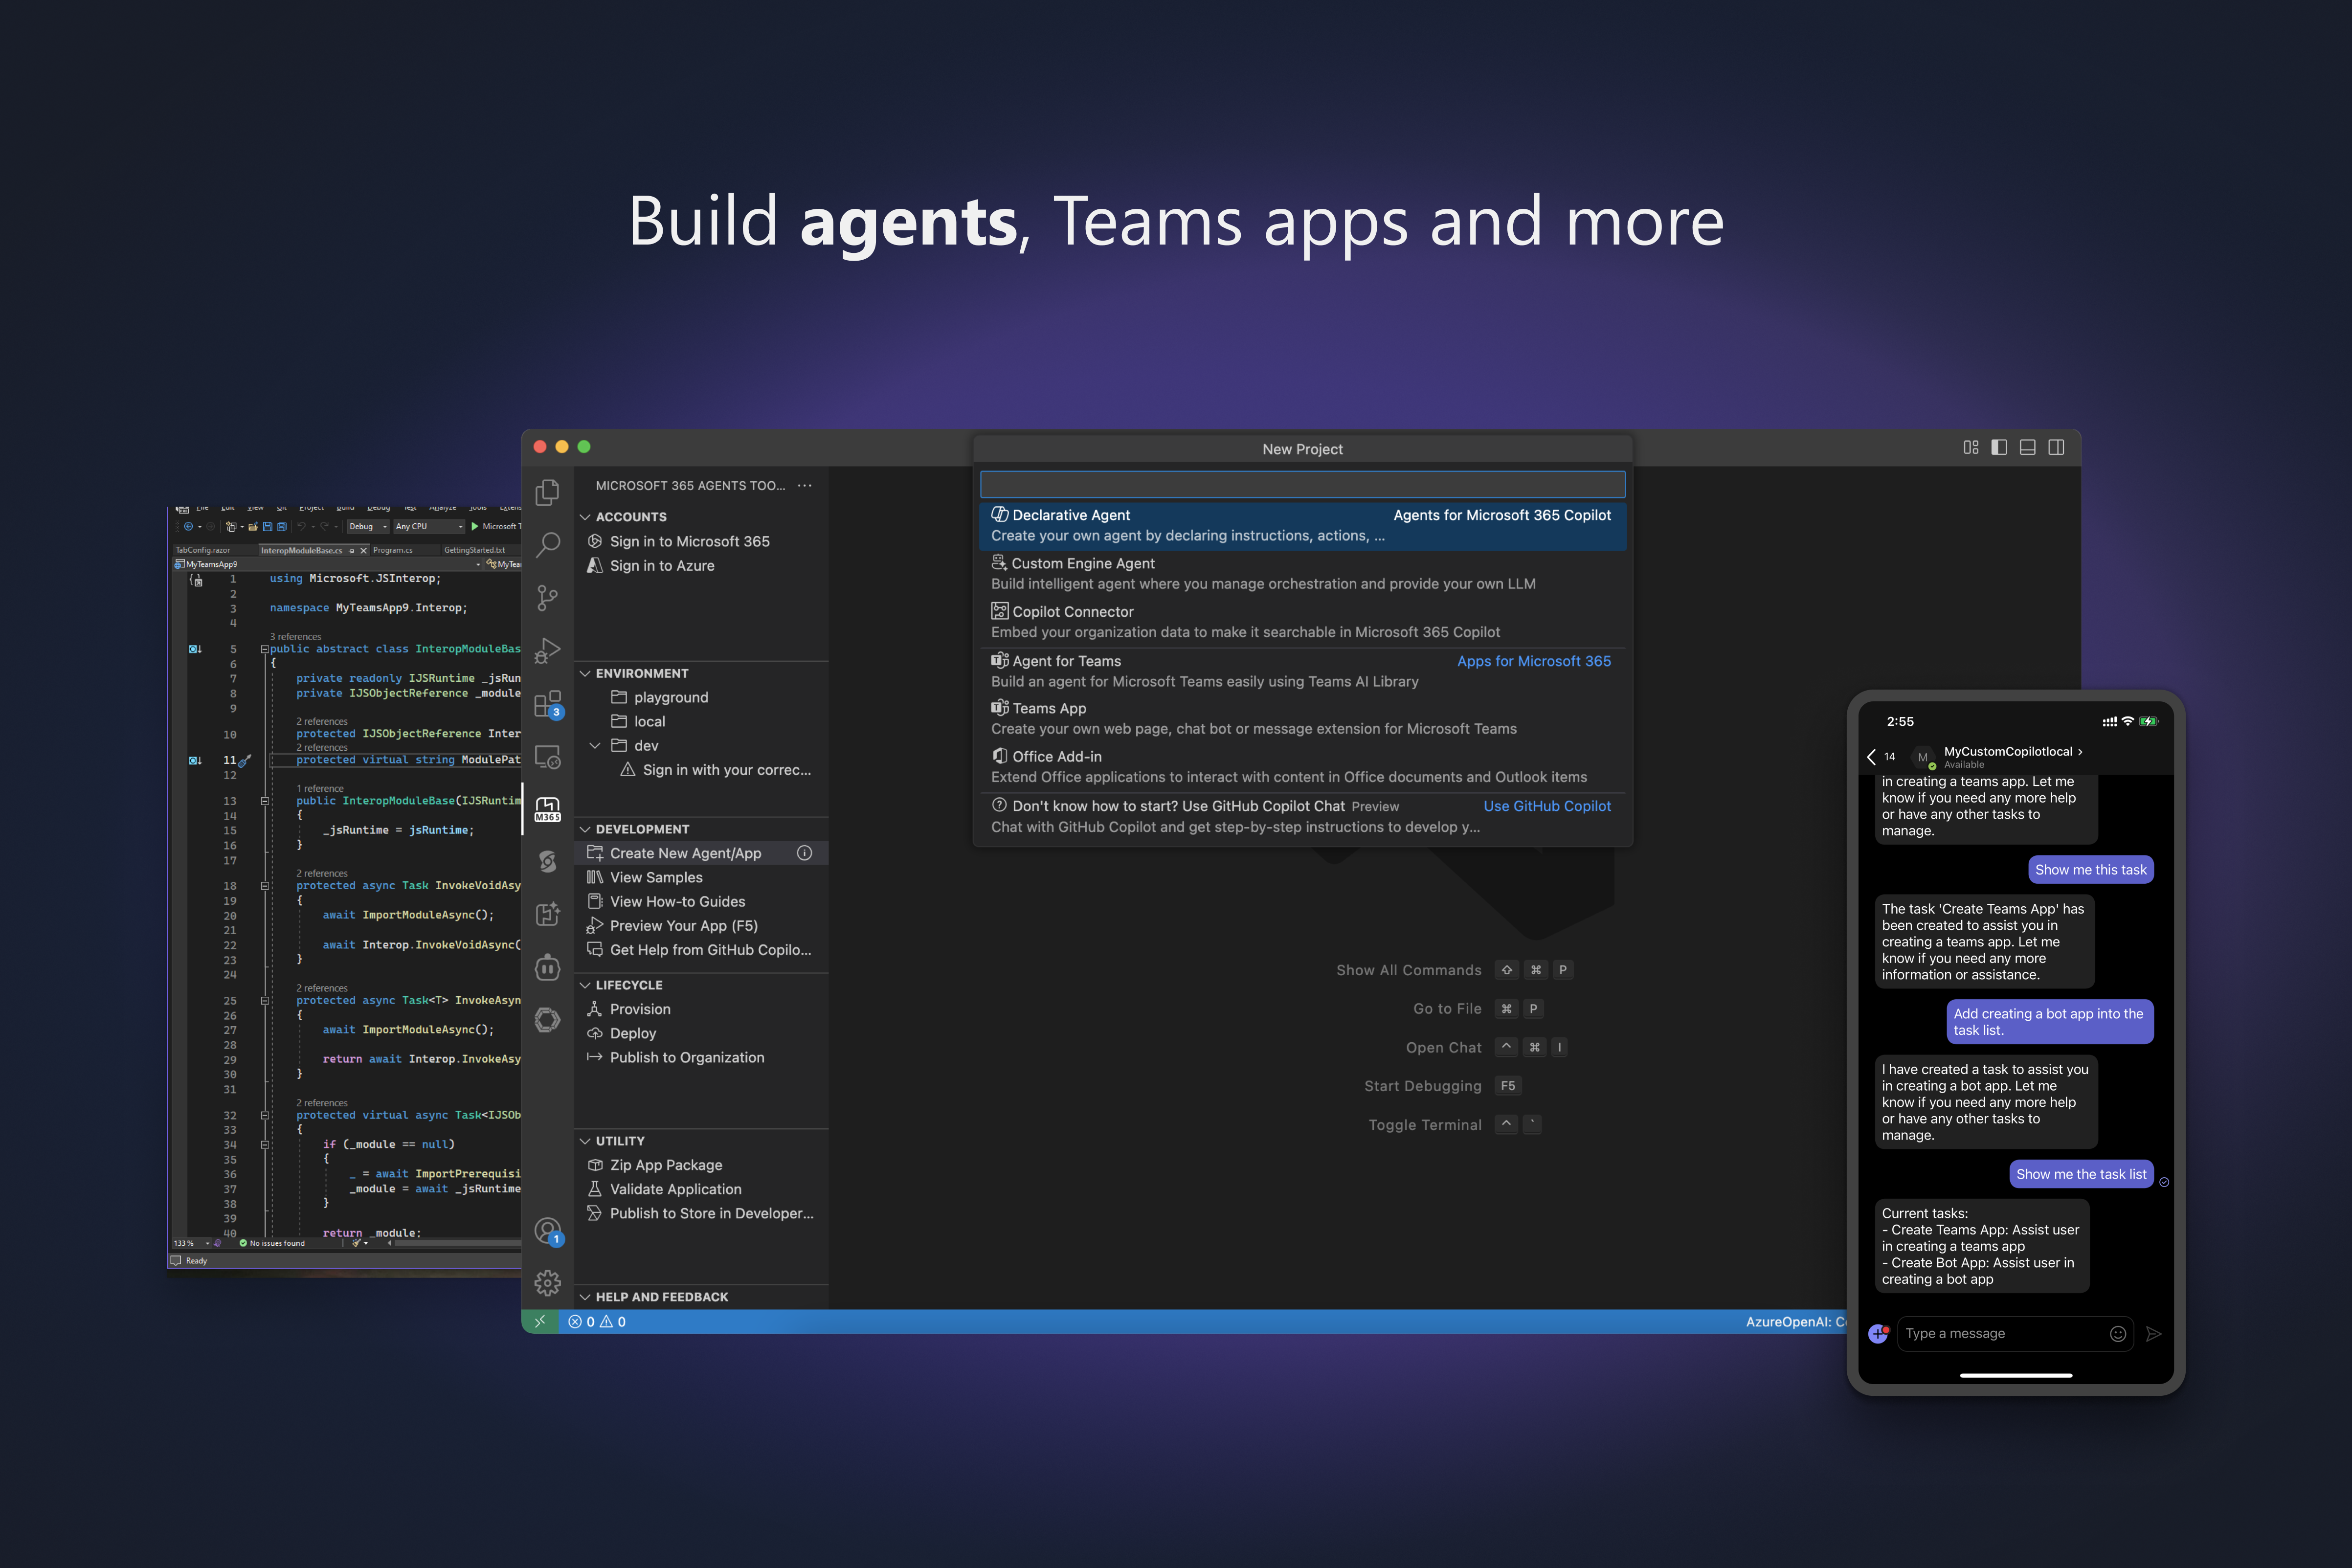This screenshot has height=1568, width=2352.
Task: Open Run and Debug view icon
Action: click(547, 651)
